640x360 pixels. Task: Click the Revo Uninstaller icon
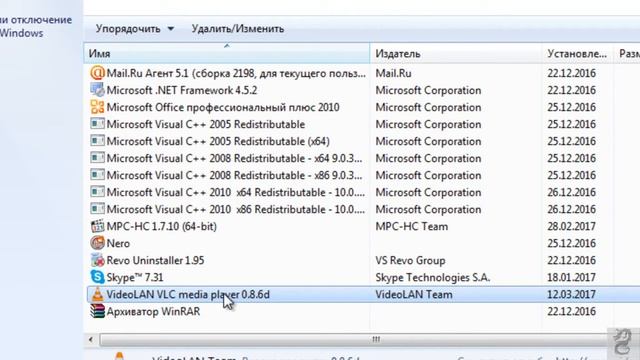(x=97, y=260)
